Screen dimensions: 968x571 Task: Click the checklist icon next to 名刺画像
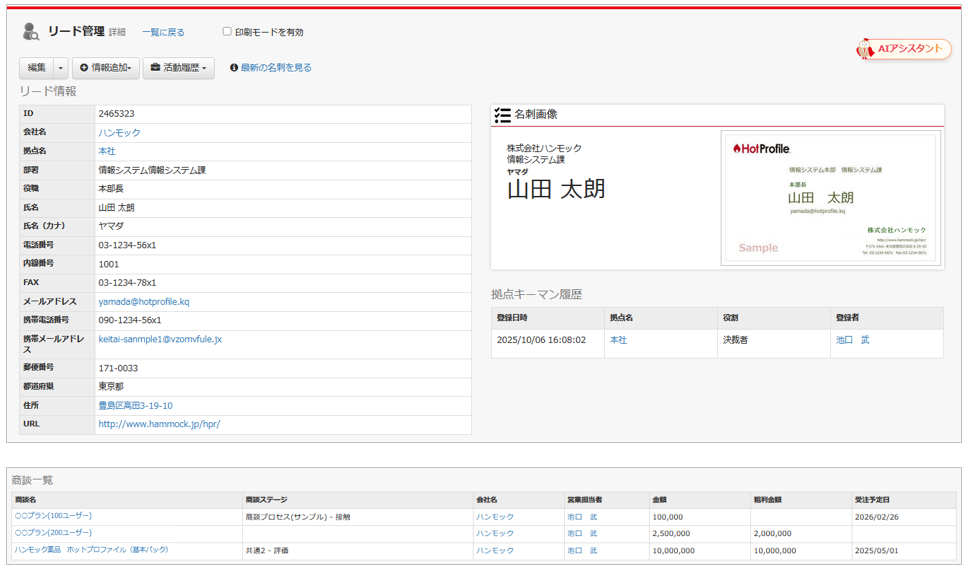pos(502,115)
